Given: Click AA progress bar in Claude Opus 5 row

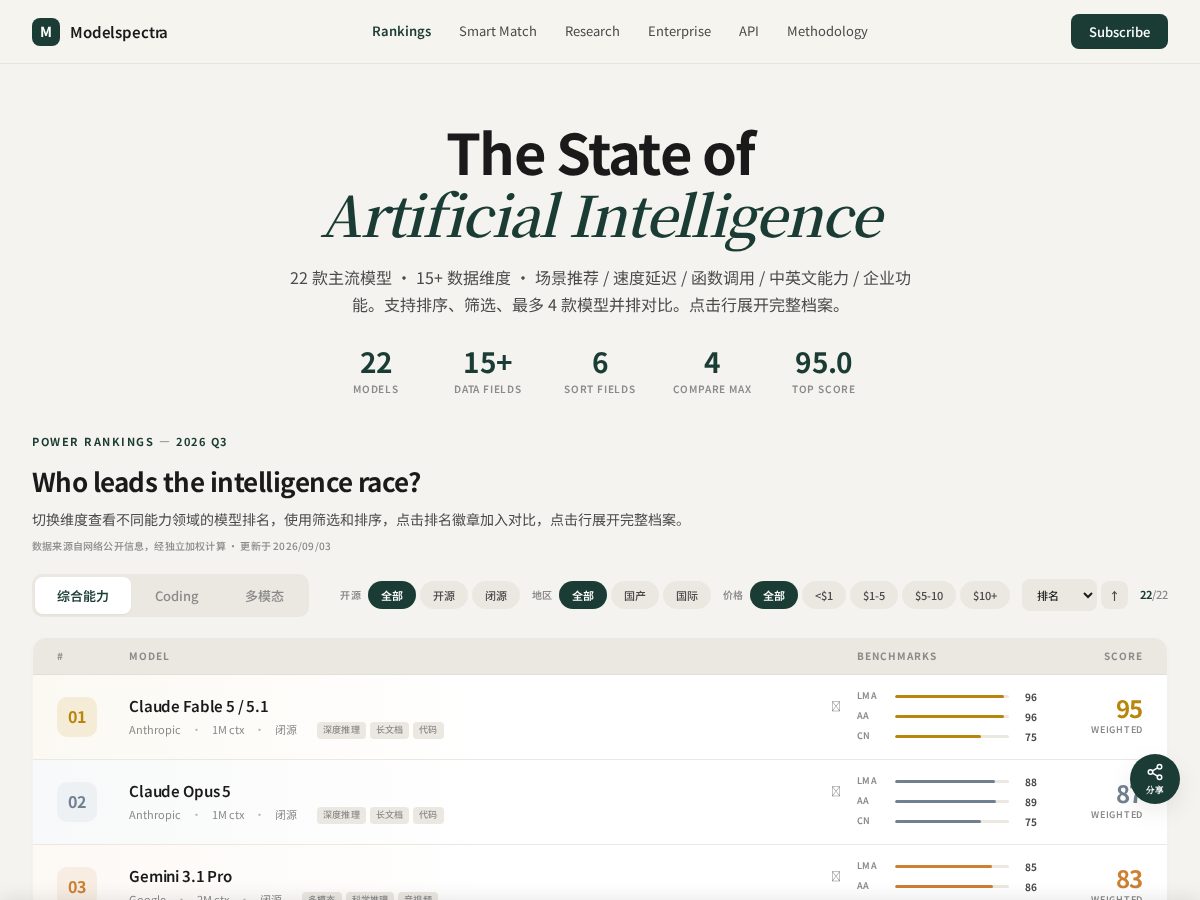Looking at the screenshot, I should [952, 801].
